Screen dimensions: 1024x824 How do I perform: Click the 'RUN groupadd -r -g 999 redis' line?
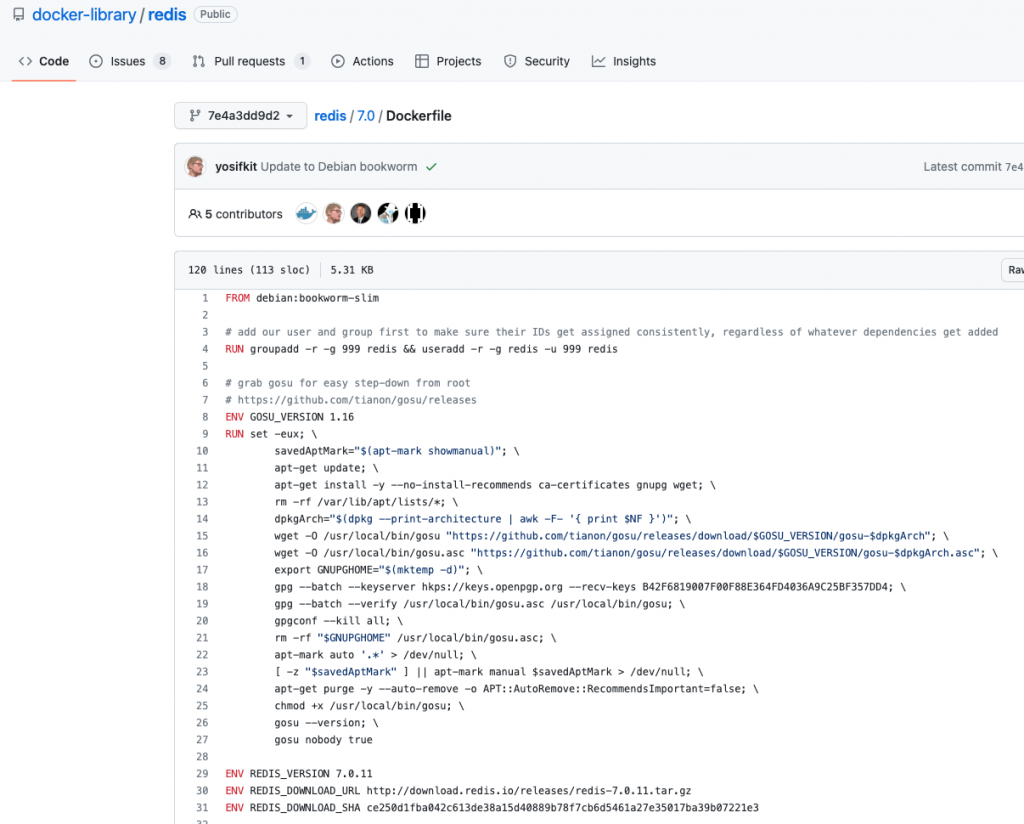(421, 349)
